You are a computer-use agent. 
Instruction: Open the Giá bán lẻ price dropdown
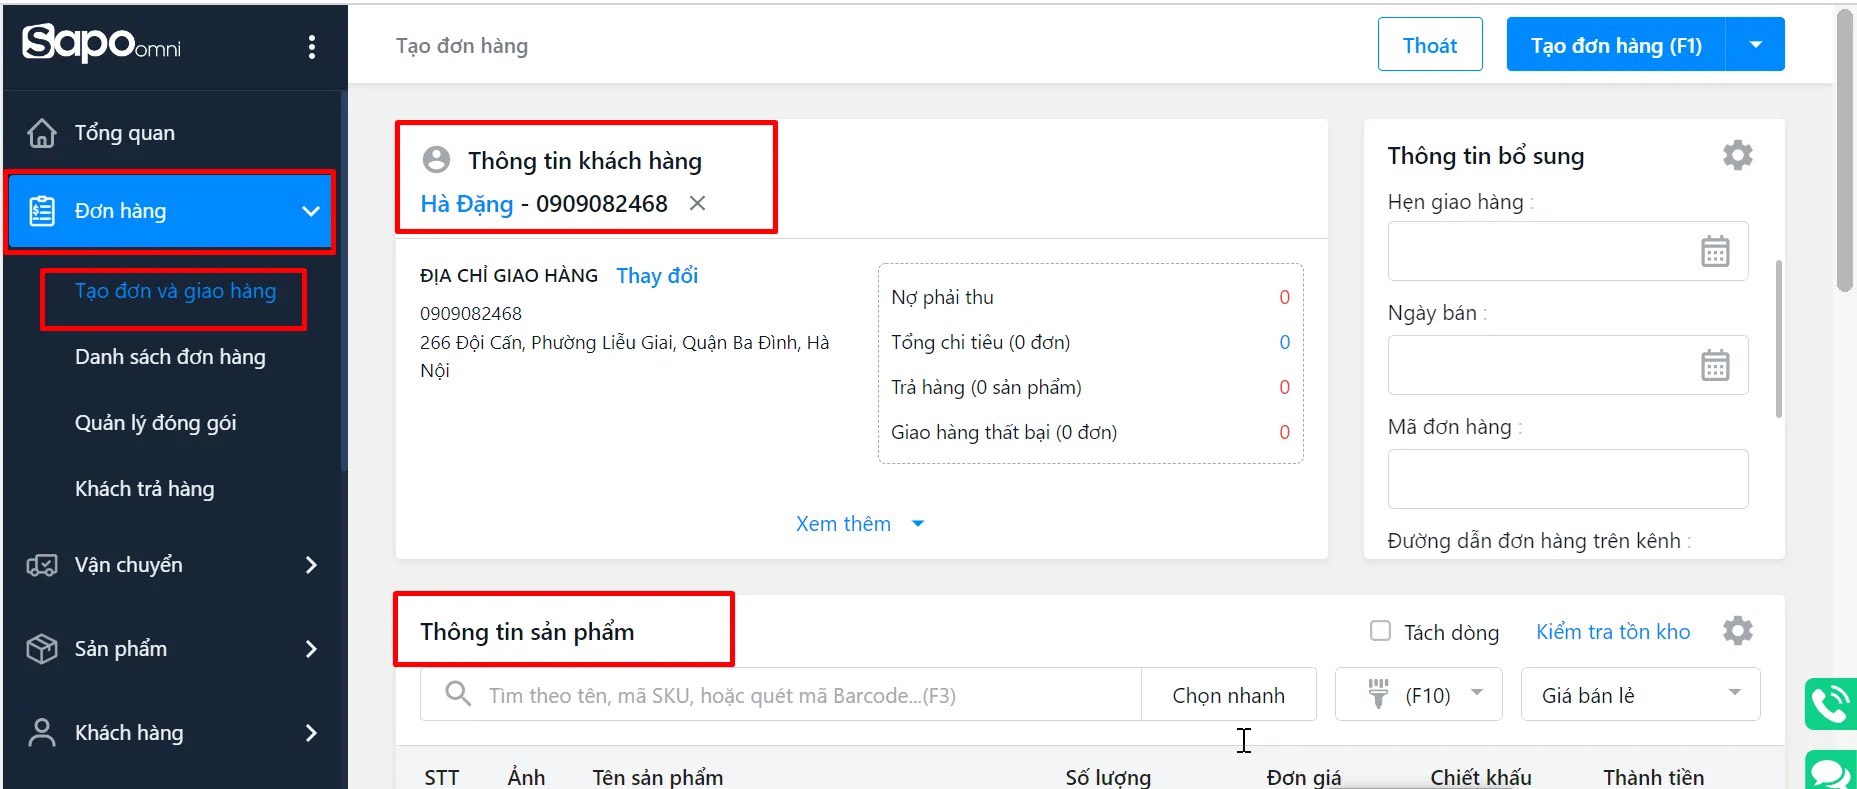point(1640,694)
